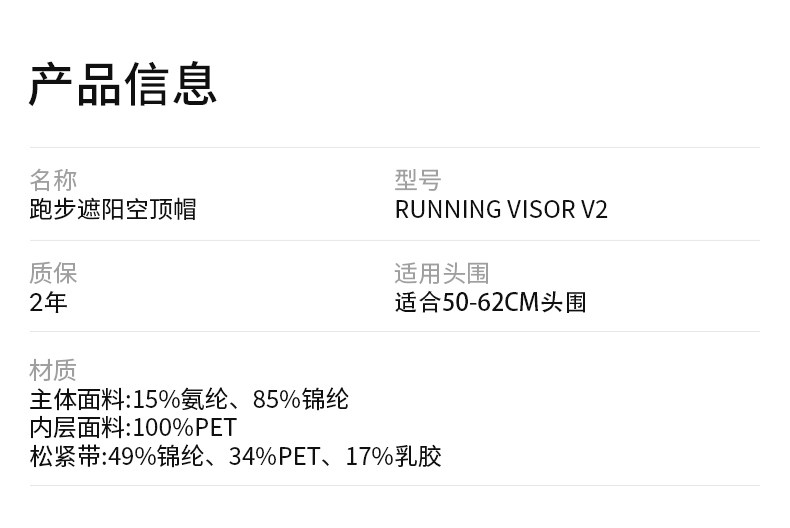790x528 pixels.
Task: Select the 适用头围 field label
Action: 442,273
